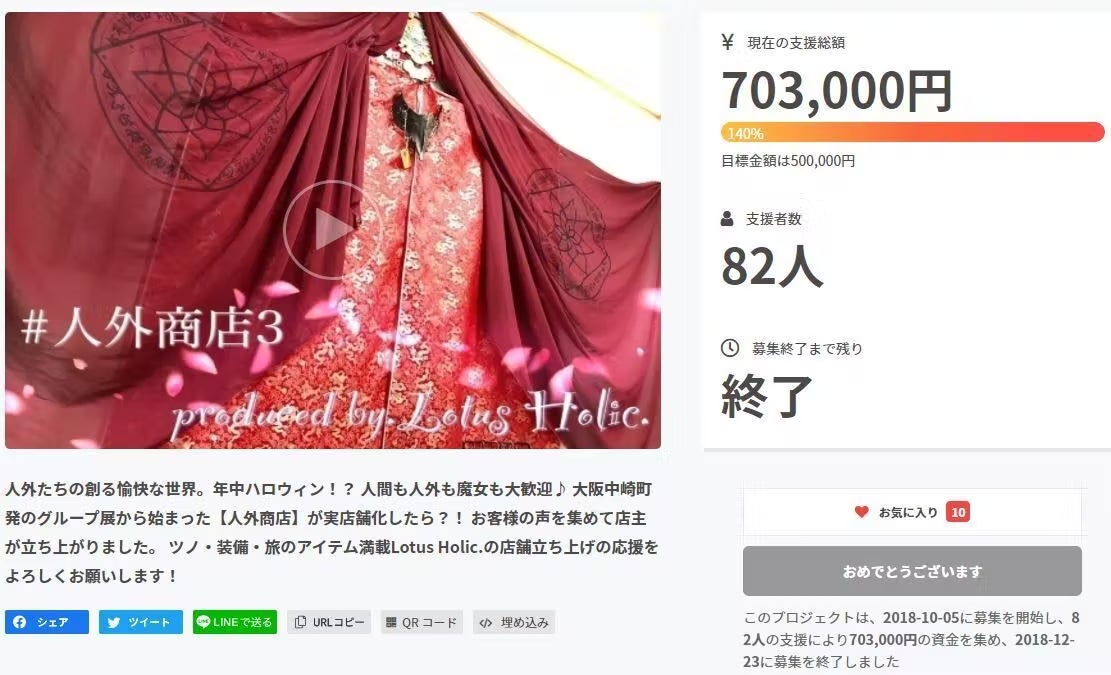Click the 140% funding progress bar

pos(913,132)
